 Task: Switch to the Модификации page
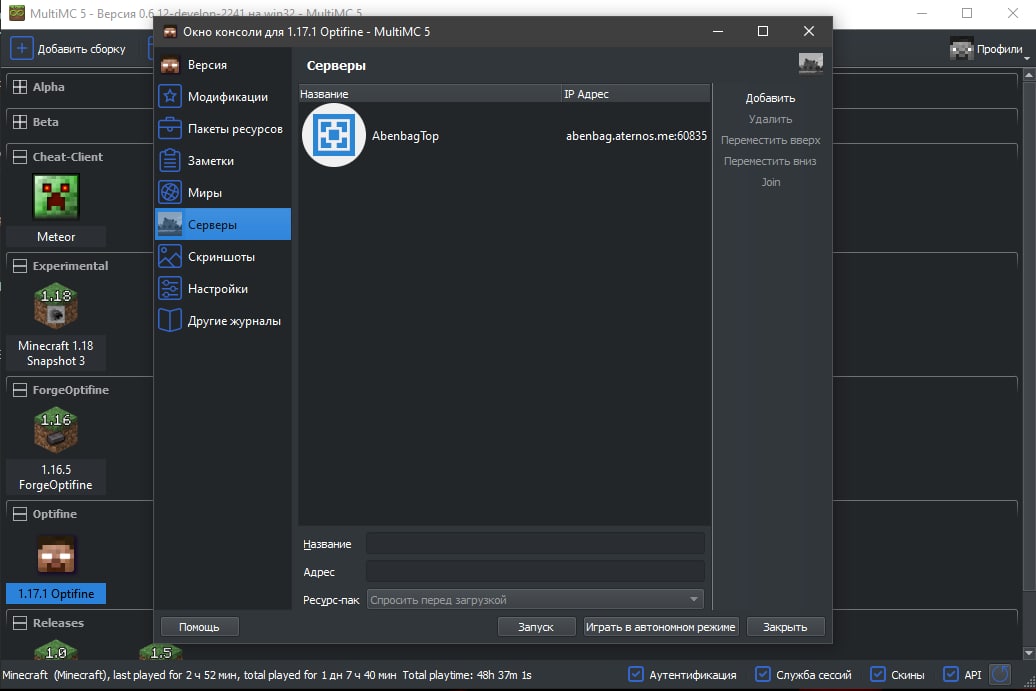[223, 96]
